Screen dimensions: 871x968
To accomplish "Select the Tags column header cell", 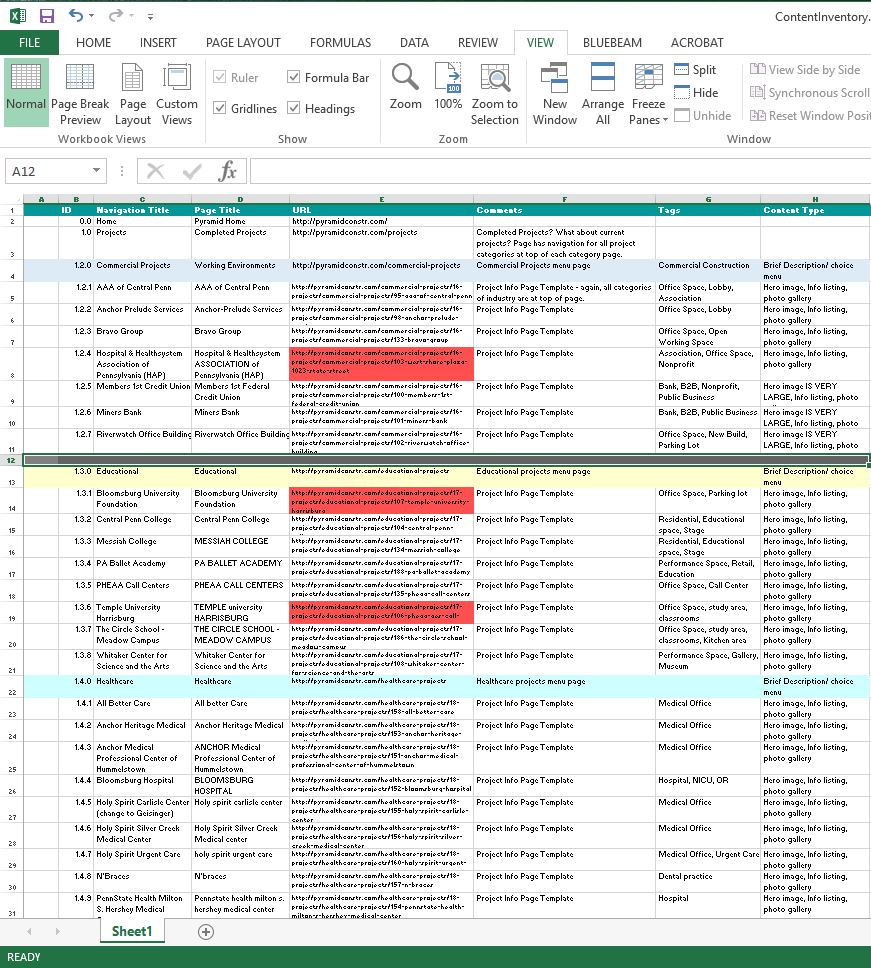I will point(708,210).
